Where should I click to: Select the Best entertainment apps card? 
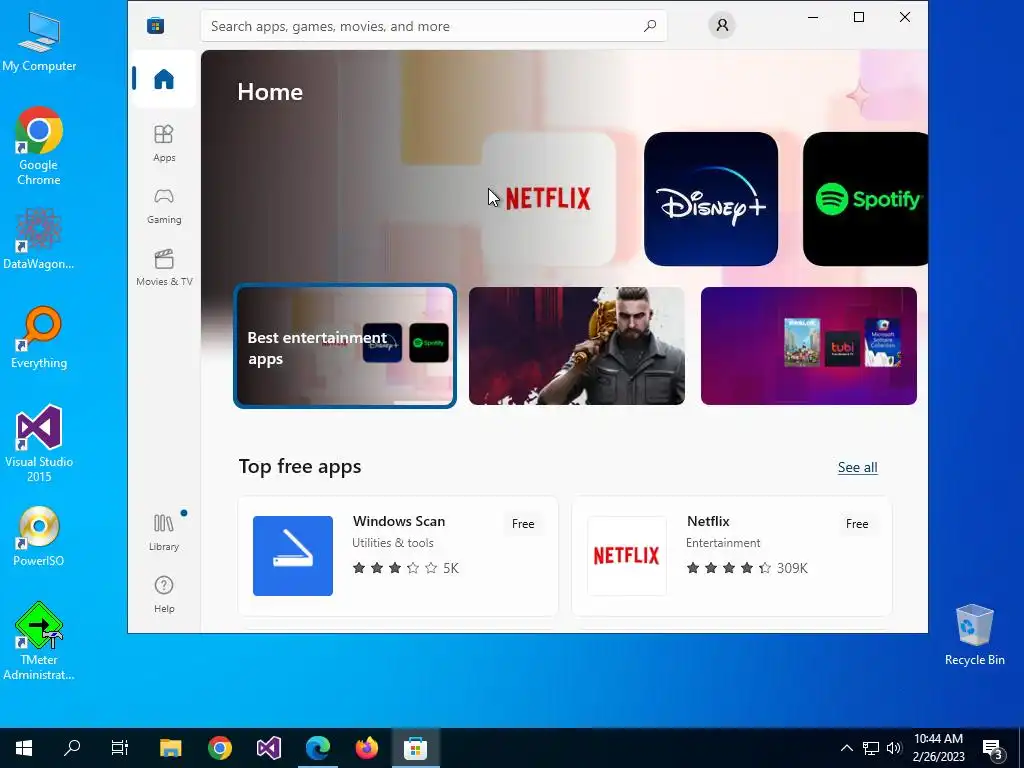click(345, 345)
